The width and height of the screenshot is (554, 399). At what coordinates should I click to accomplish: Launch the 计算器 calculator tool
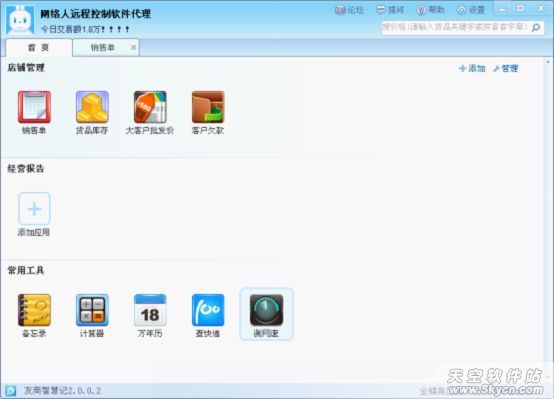pos(92,310)
